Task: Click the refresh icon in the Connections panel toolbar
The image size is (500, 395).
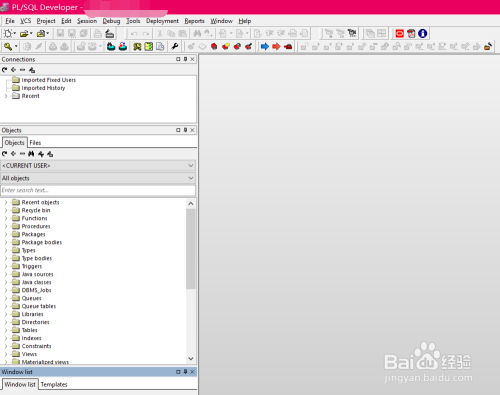Action: [x=4, y=70]
